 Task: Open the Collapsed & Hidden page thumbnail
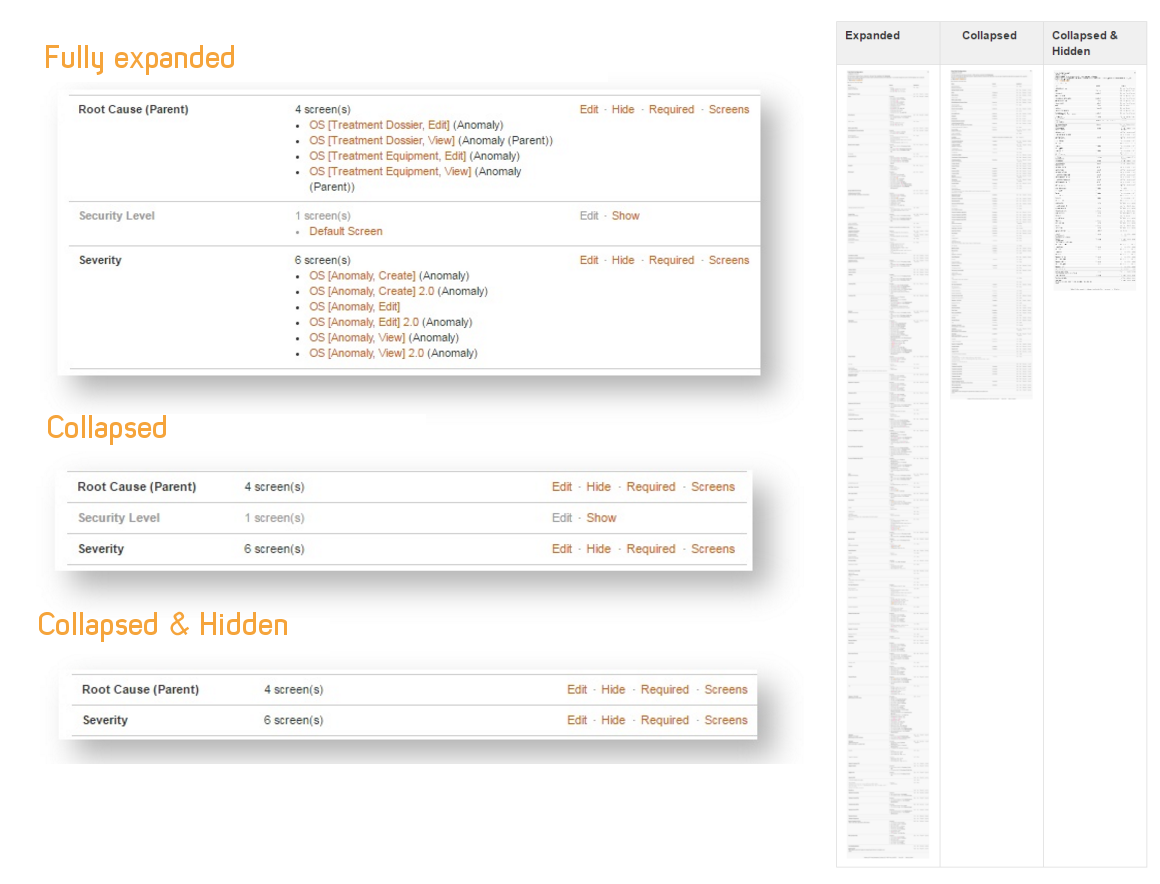click(x=1095, y=180)
